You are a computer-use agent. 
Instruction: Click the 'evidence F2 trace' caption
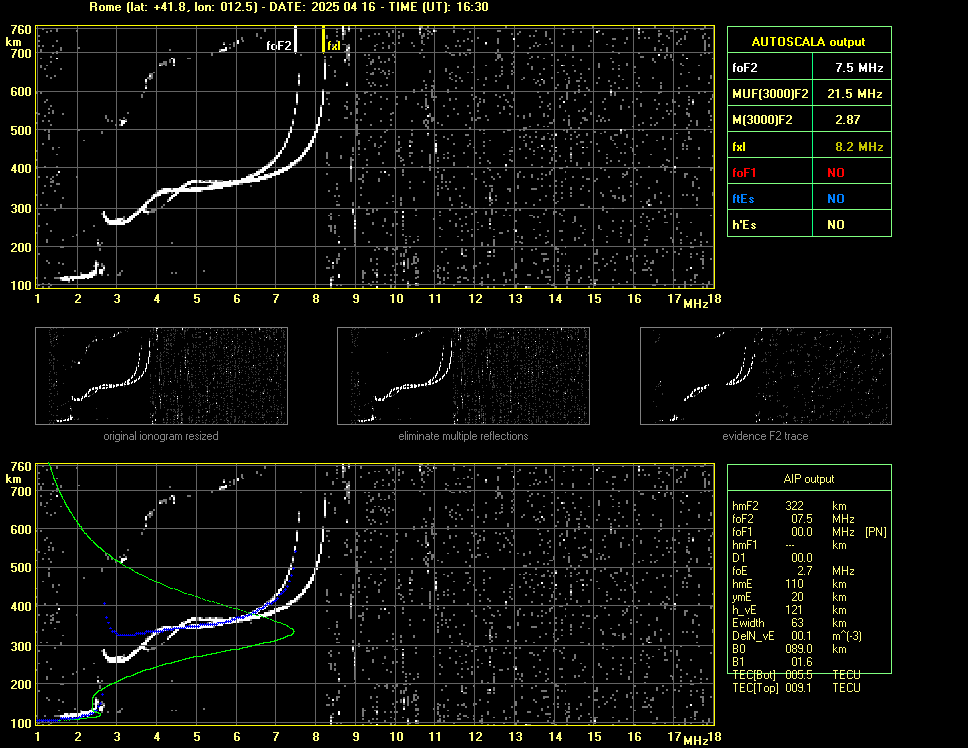(765, 436)
